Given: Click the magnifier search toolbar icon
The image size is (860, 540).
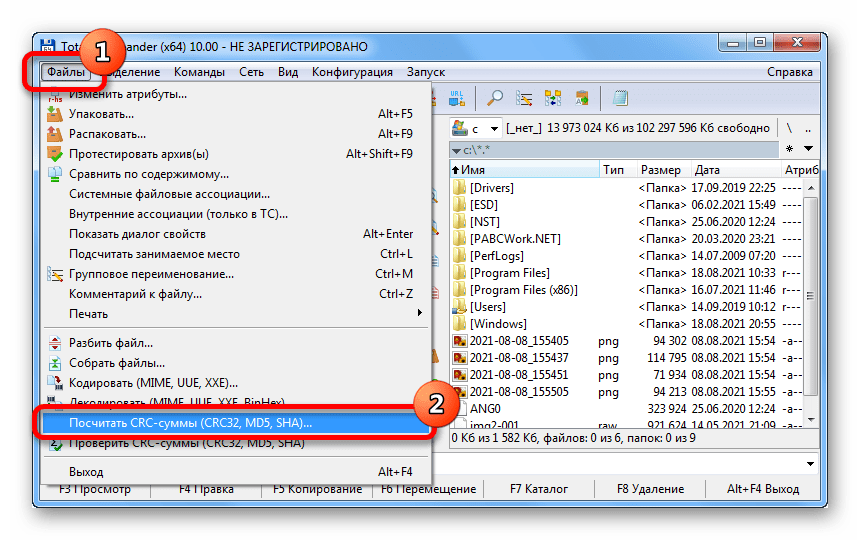Looking at the screenshot, I should (x=495, y=98).
